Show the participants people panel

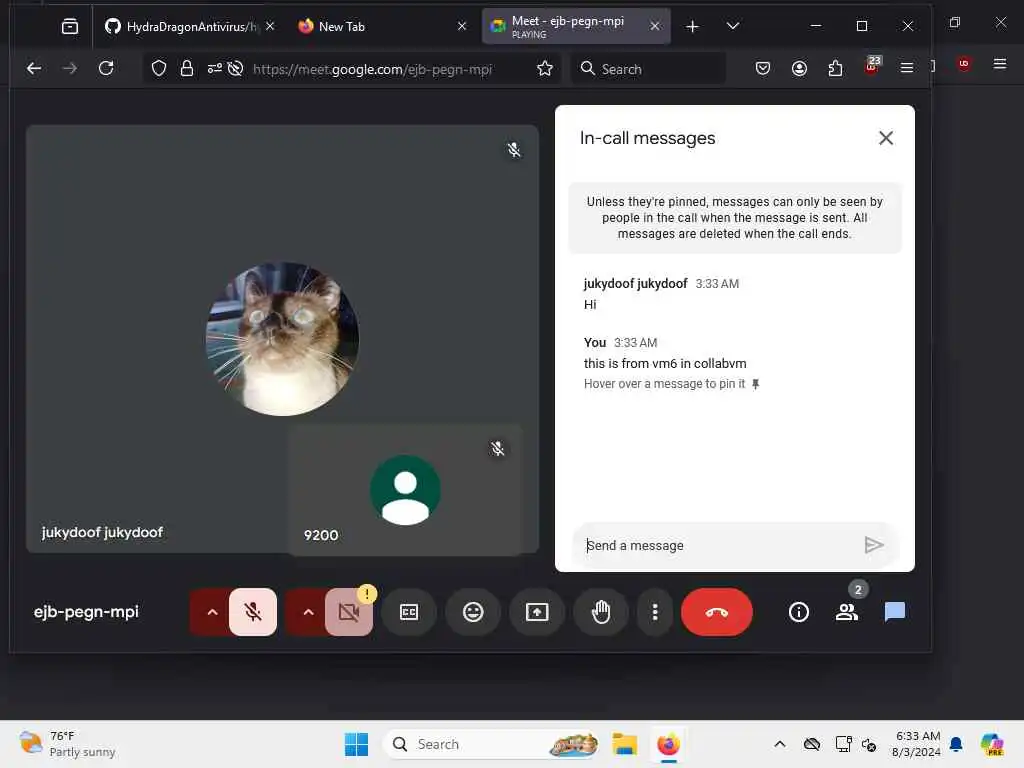pyautogui.click(x=846, y=612)
